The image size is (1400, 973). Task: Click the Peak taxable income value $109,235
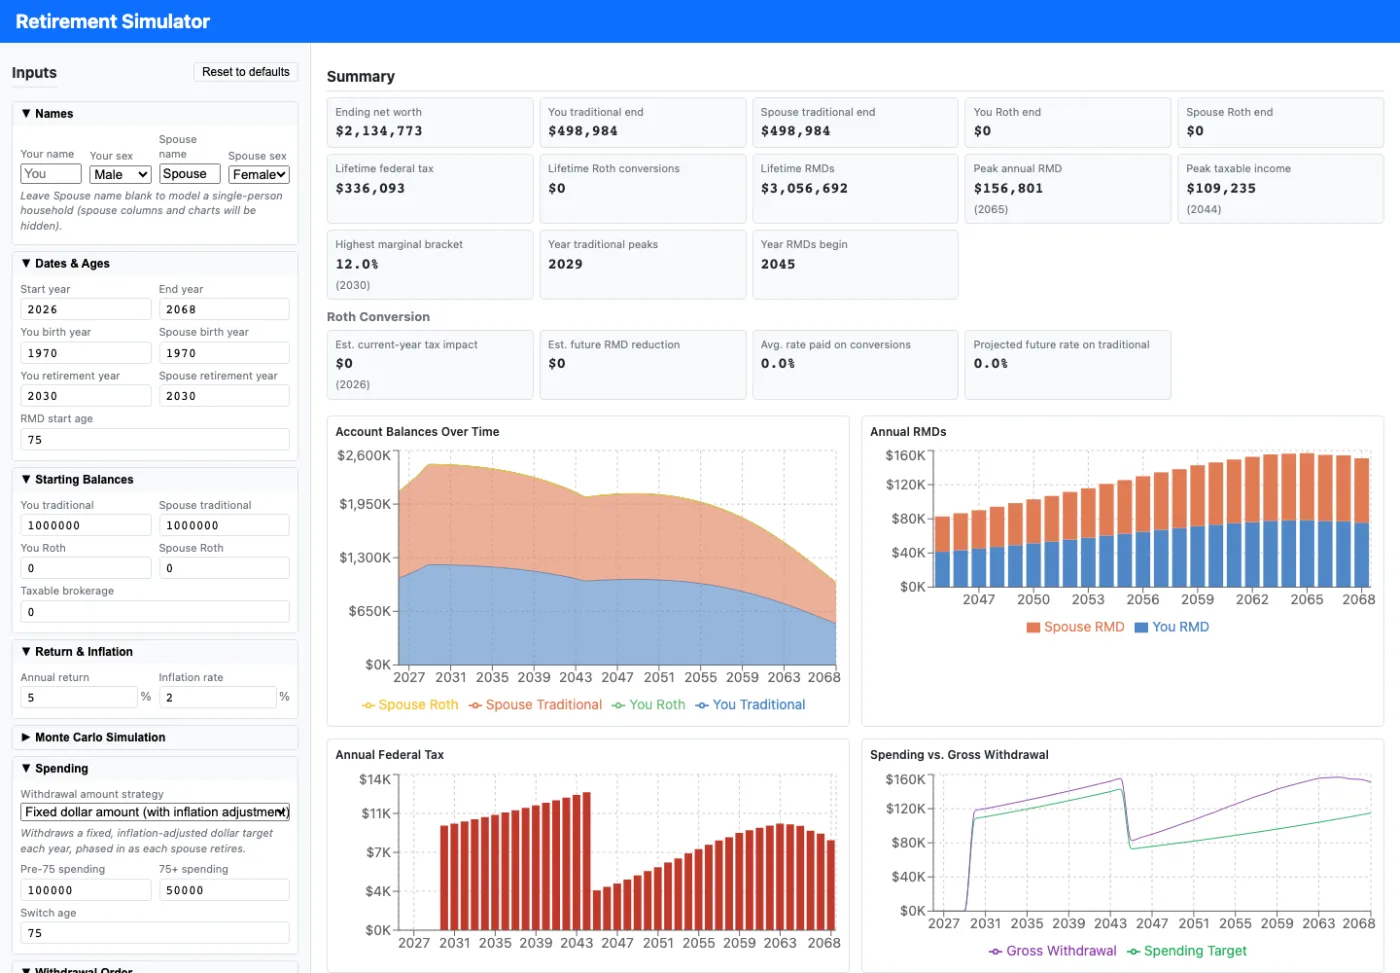(x=1221, y=188)
